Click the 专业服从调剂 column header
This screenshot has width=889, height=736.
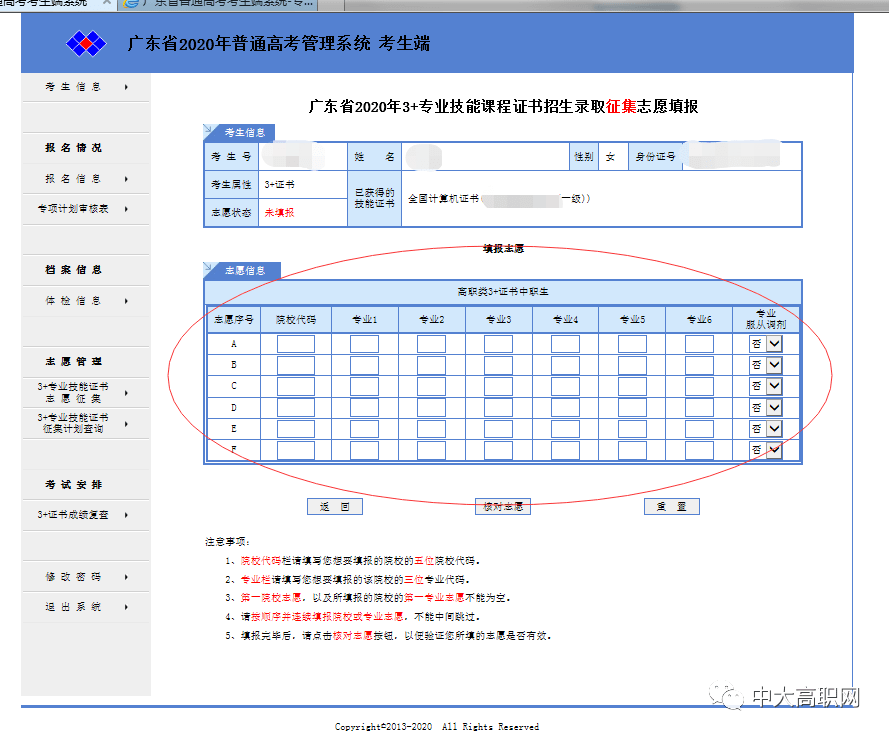(765, 319)
